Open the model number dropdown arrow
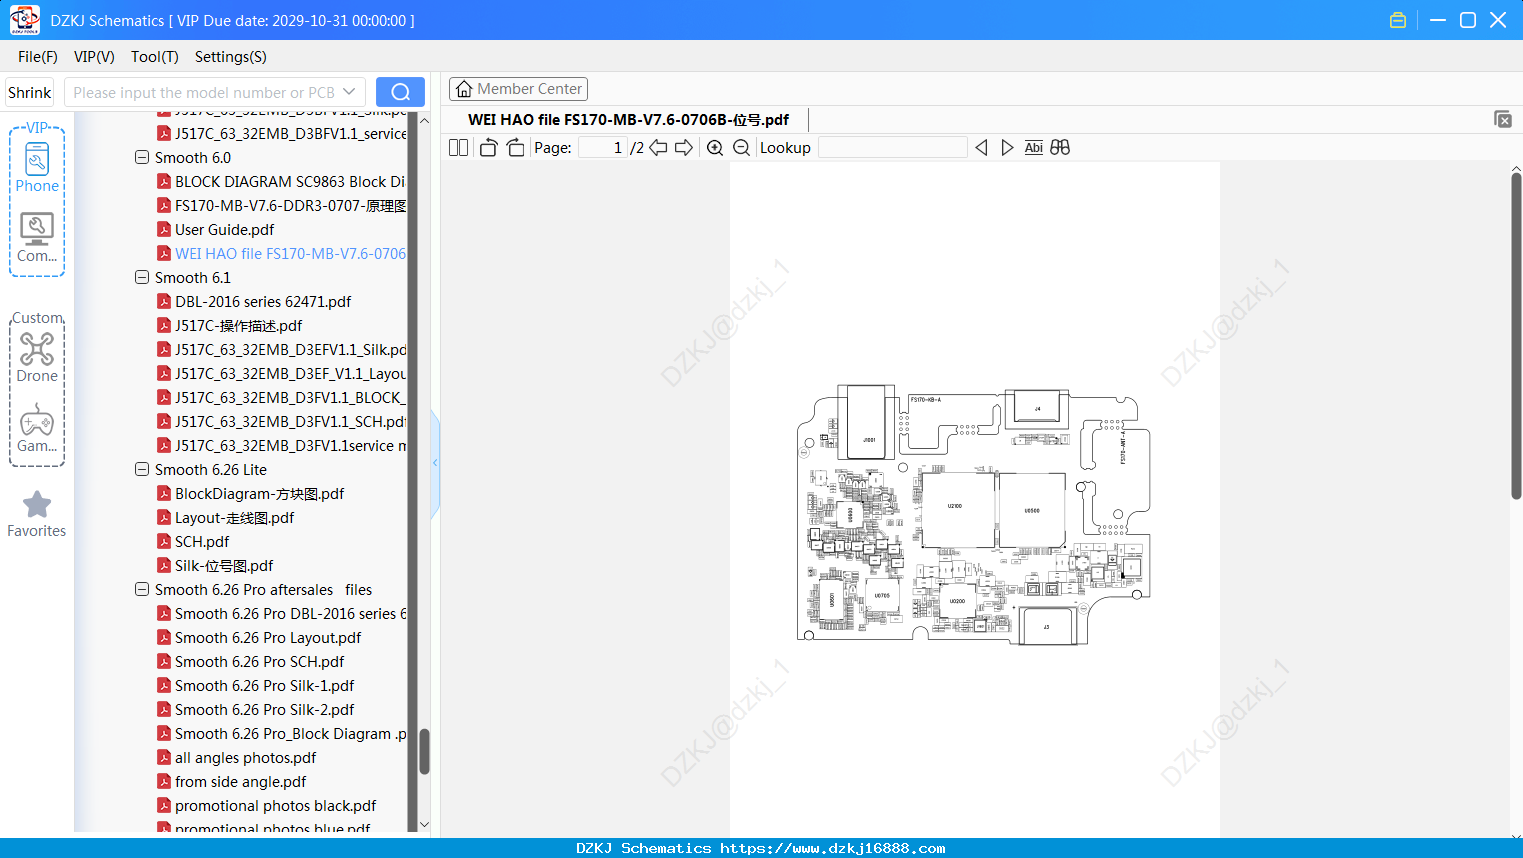Image resolution: width=1523 pixels, height=858 pixels. point(349,92)
